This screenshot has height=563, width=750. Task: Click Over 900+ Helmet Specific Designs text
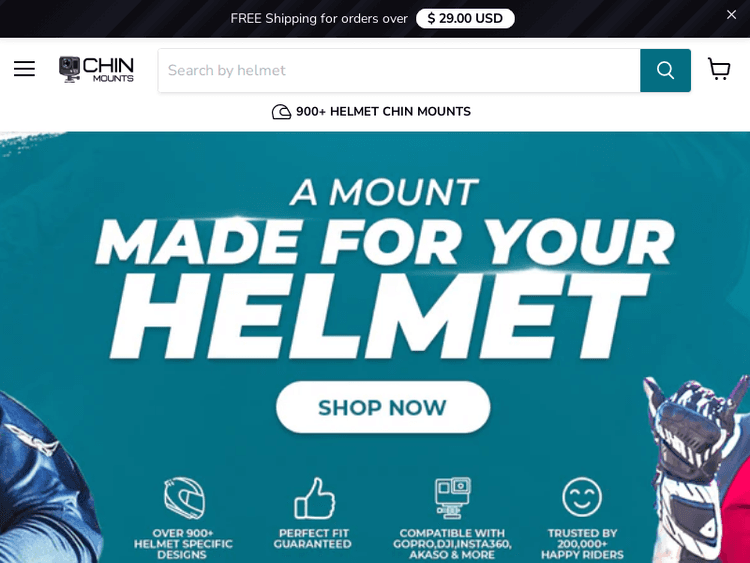click(183, 544)
